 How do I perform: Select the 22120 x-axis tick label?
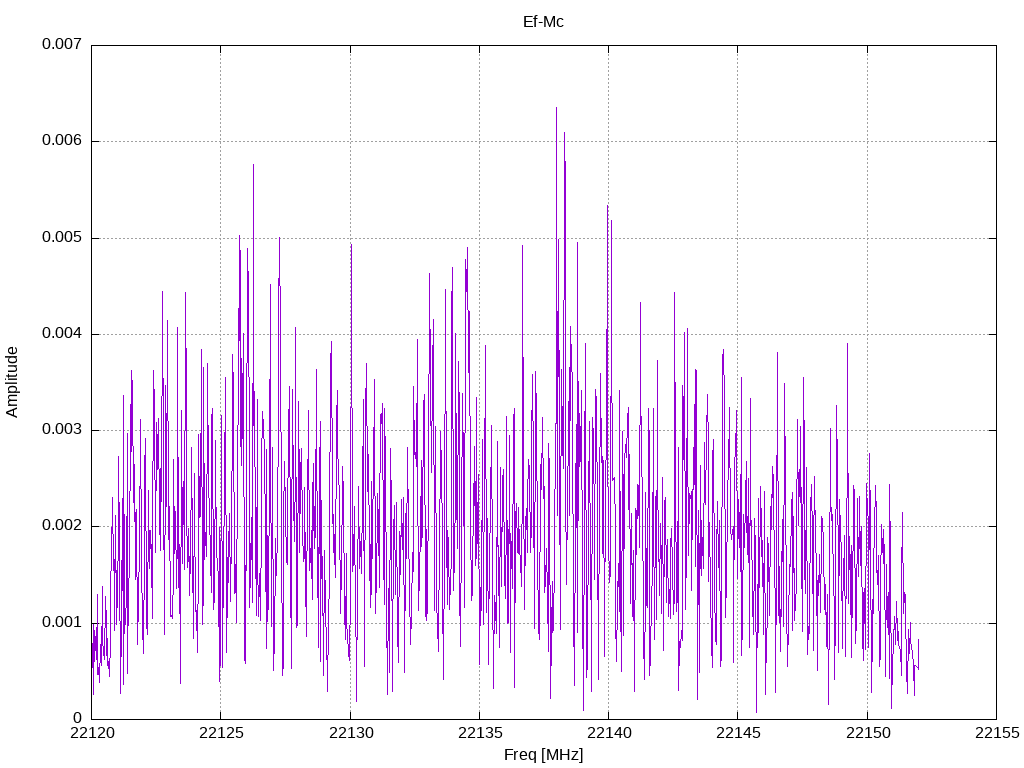coord(92,733)
